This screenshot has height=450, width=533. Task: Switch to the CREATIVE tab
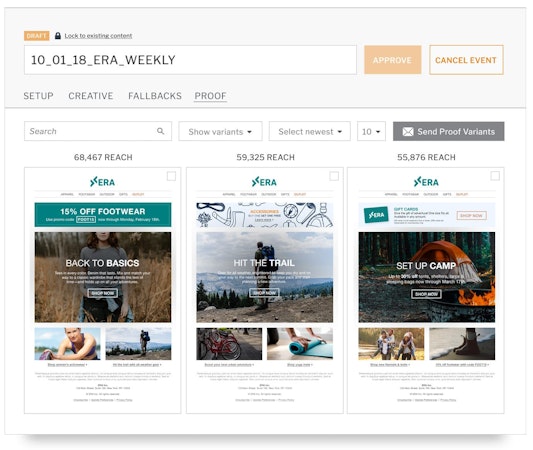click(x=91, y=96)
